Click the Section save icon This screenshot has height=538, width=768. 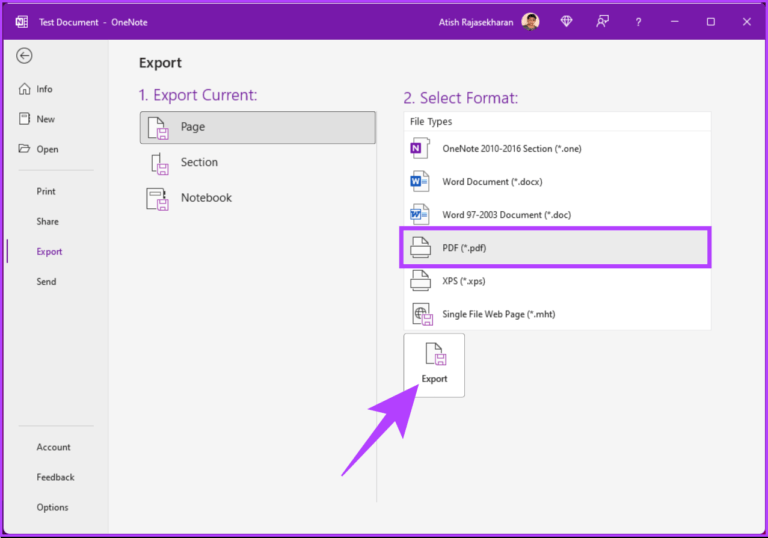coord(159,164)
